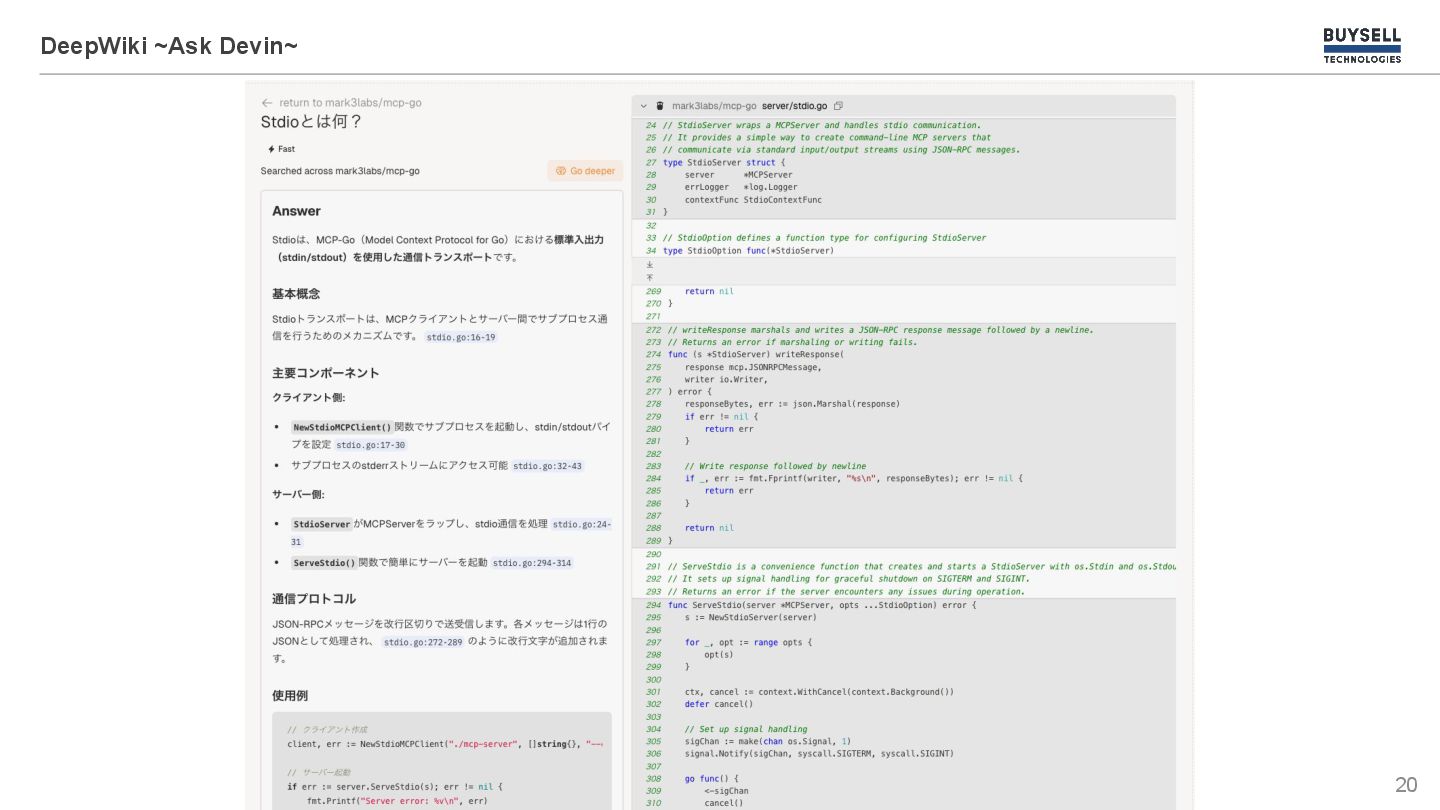1440x810 pixels.
Task: Click code line 278 json.Marshal(response)
Action: (792, 404)
